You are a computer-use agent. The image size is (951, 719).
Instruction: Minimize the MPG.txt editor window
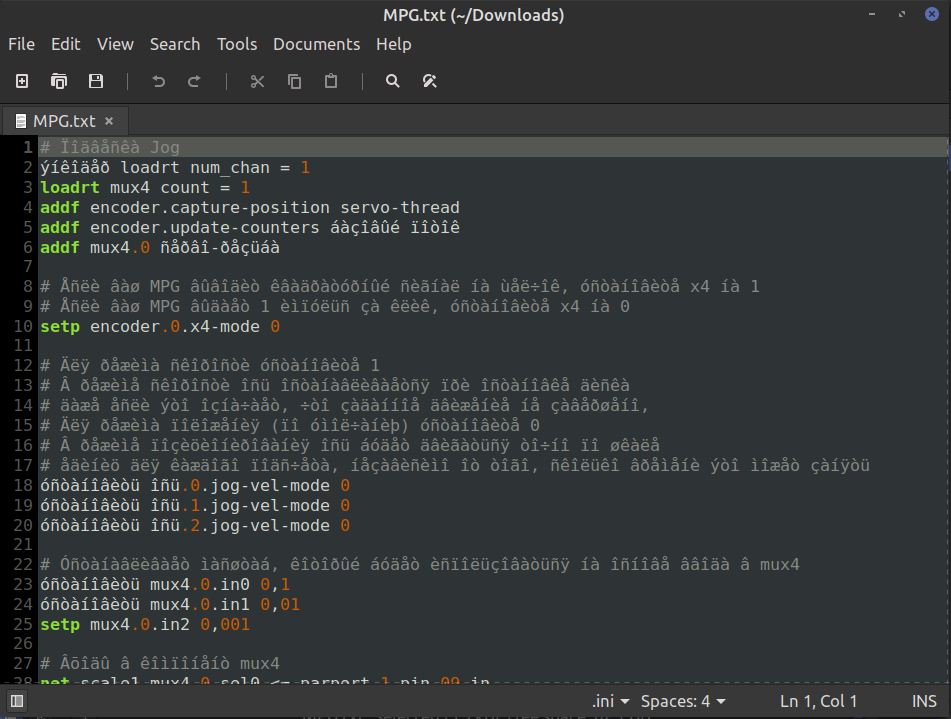coord(872,14)
